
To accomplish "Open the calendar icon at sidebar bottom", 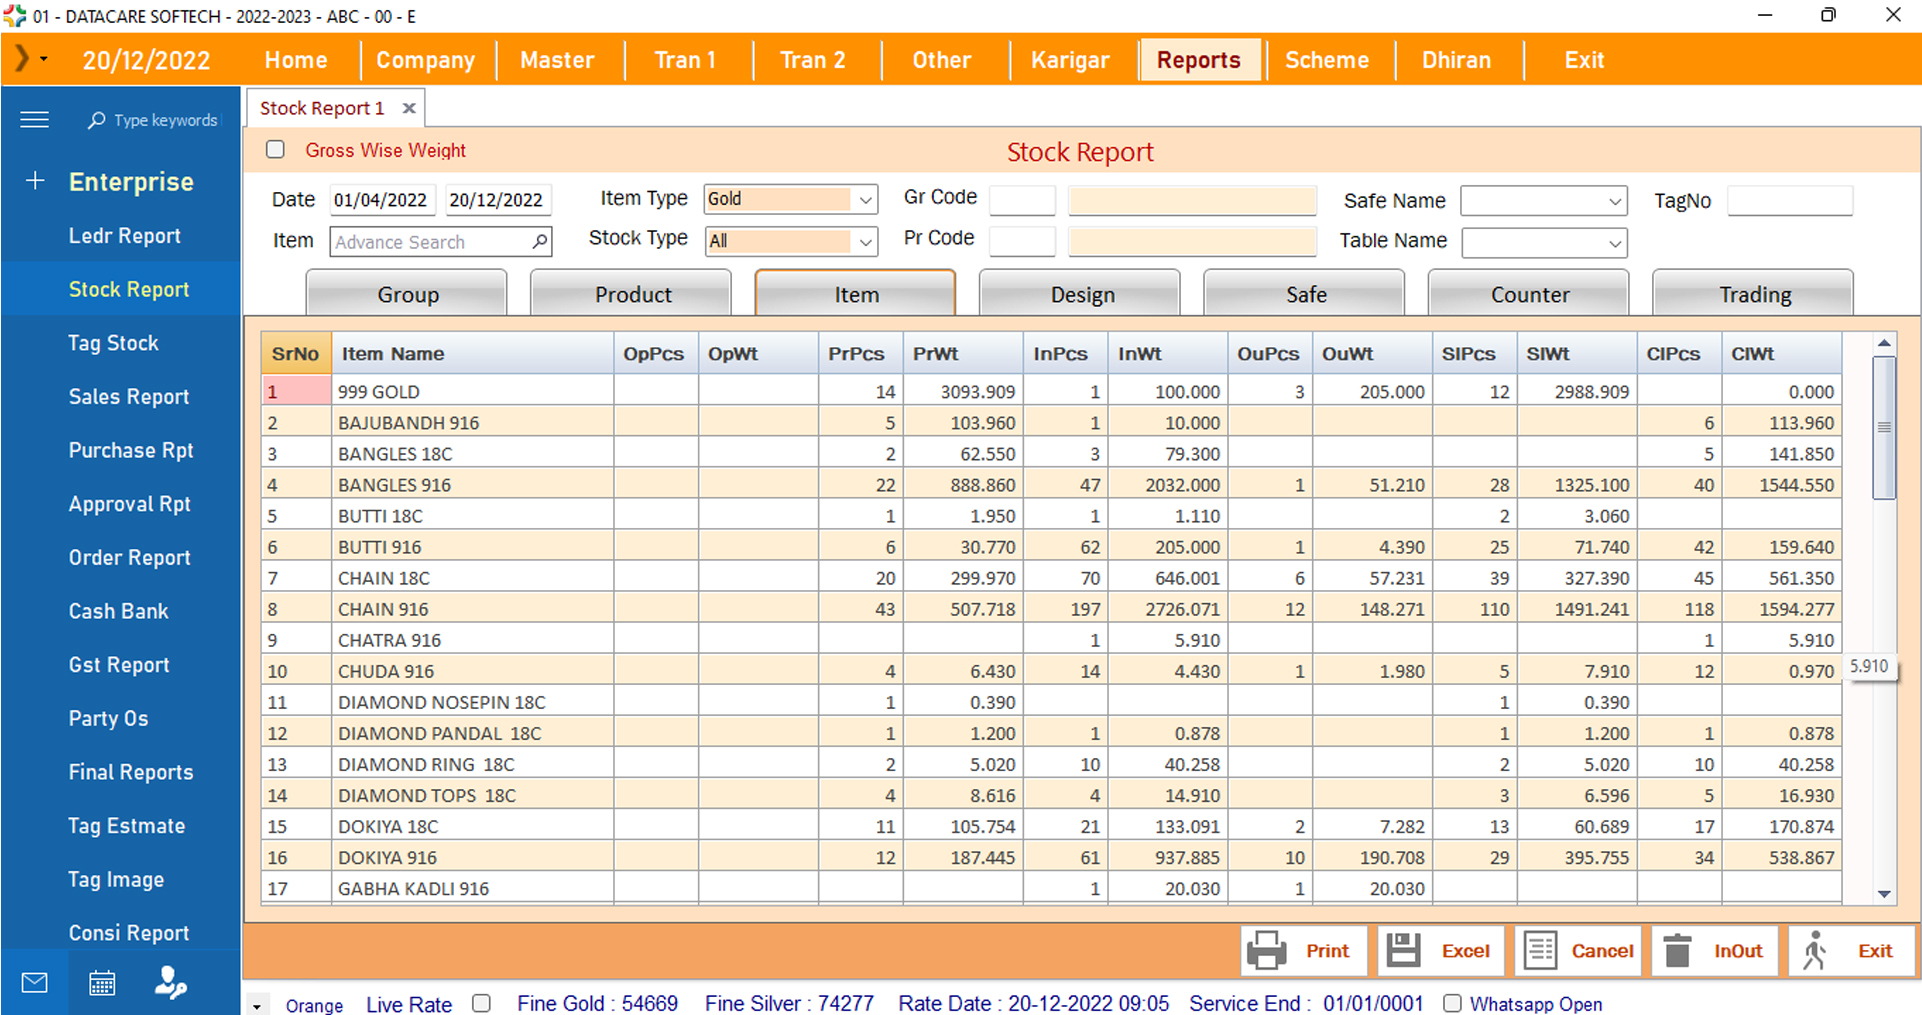I will (x=102, y=983).
